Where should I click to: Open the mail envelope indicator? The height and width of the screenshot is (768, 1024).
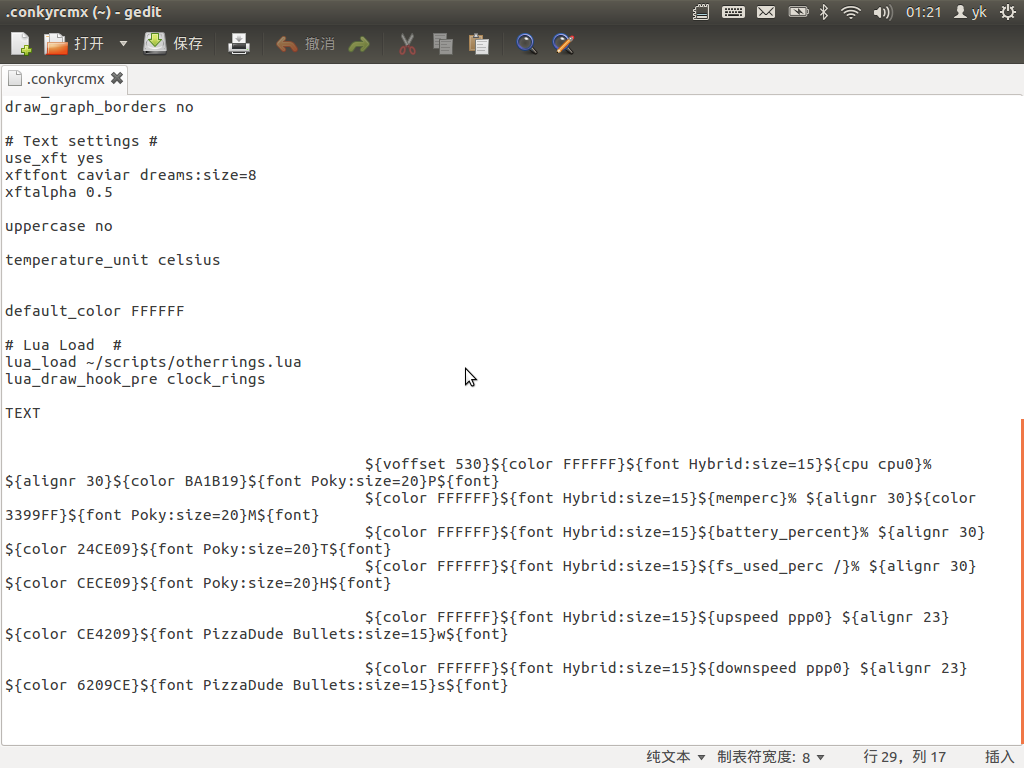(765, 12)
